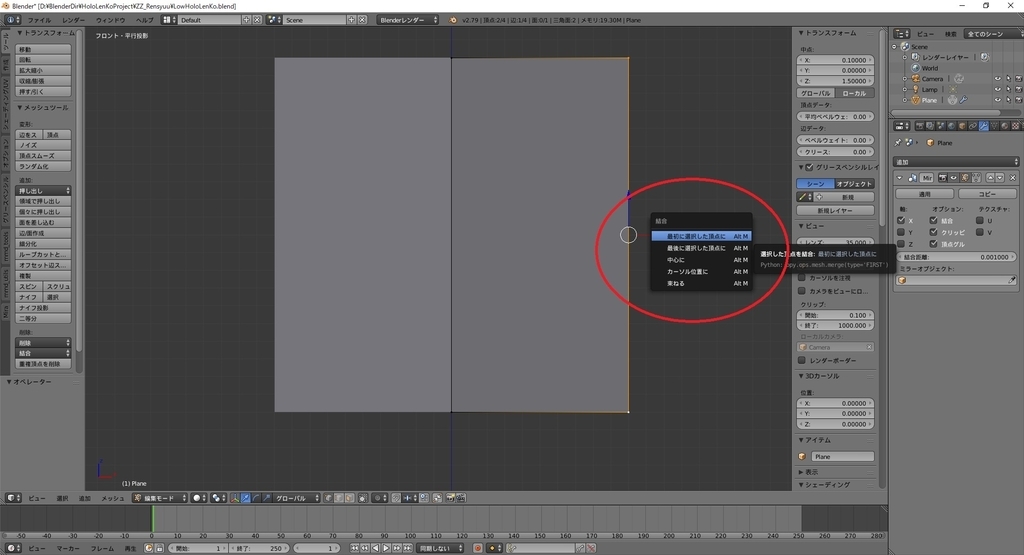Open the world tab icon in Properties
Image resolution: width=1024 pixels, height=555 pixels.
pos(952,125)
